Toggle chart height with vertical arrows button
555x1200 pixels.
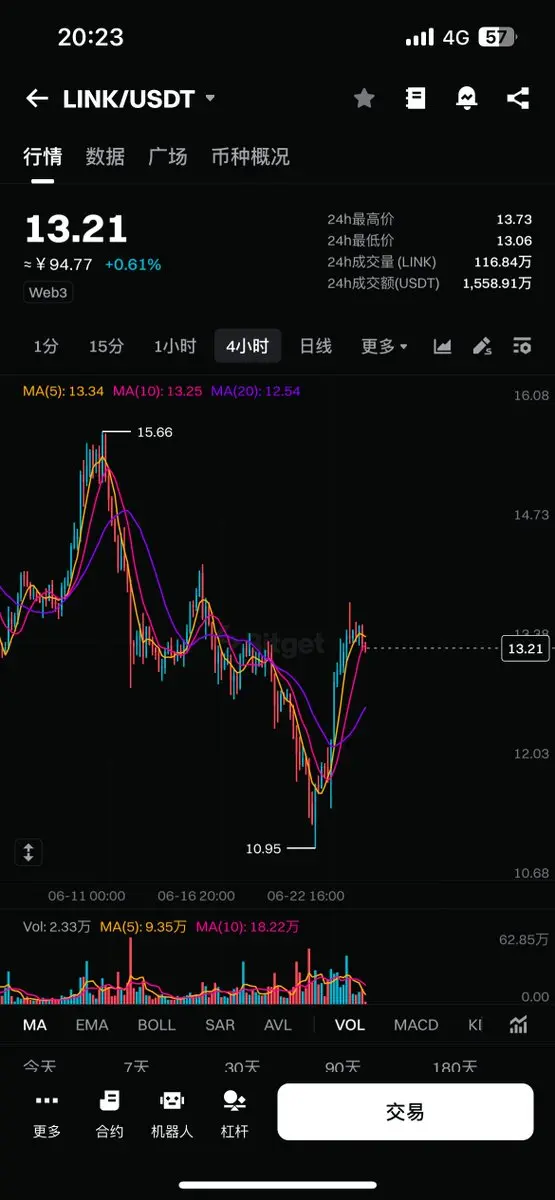click(28, 853)
